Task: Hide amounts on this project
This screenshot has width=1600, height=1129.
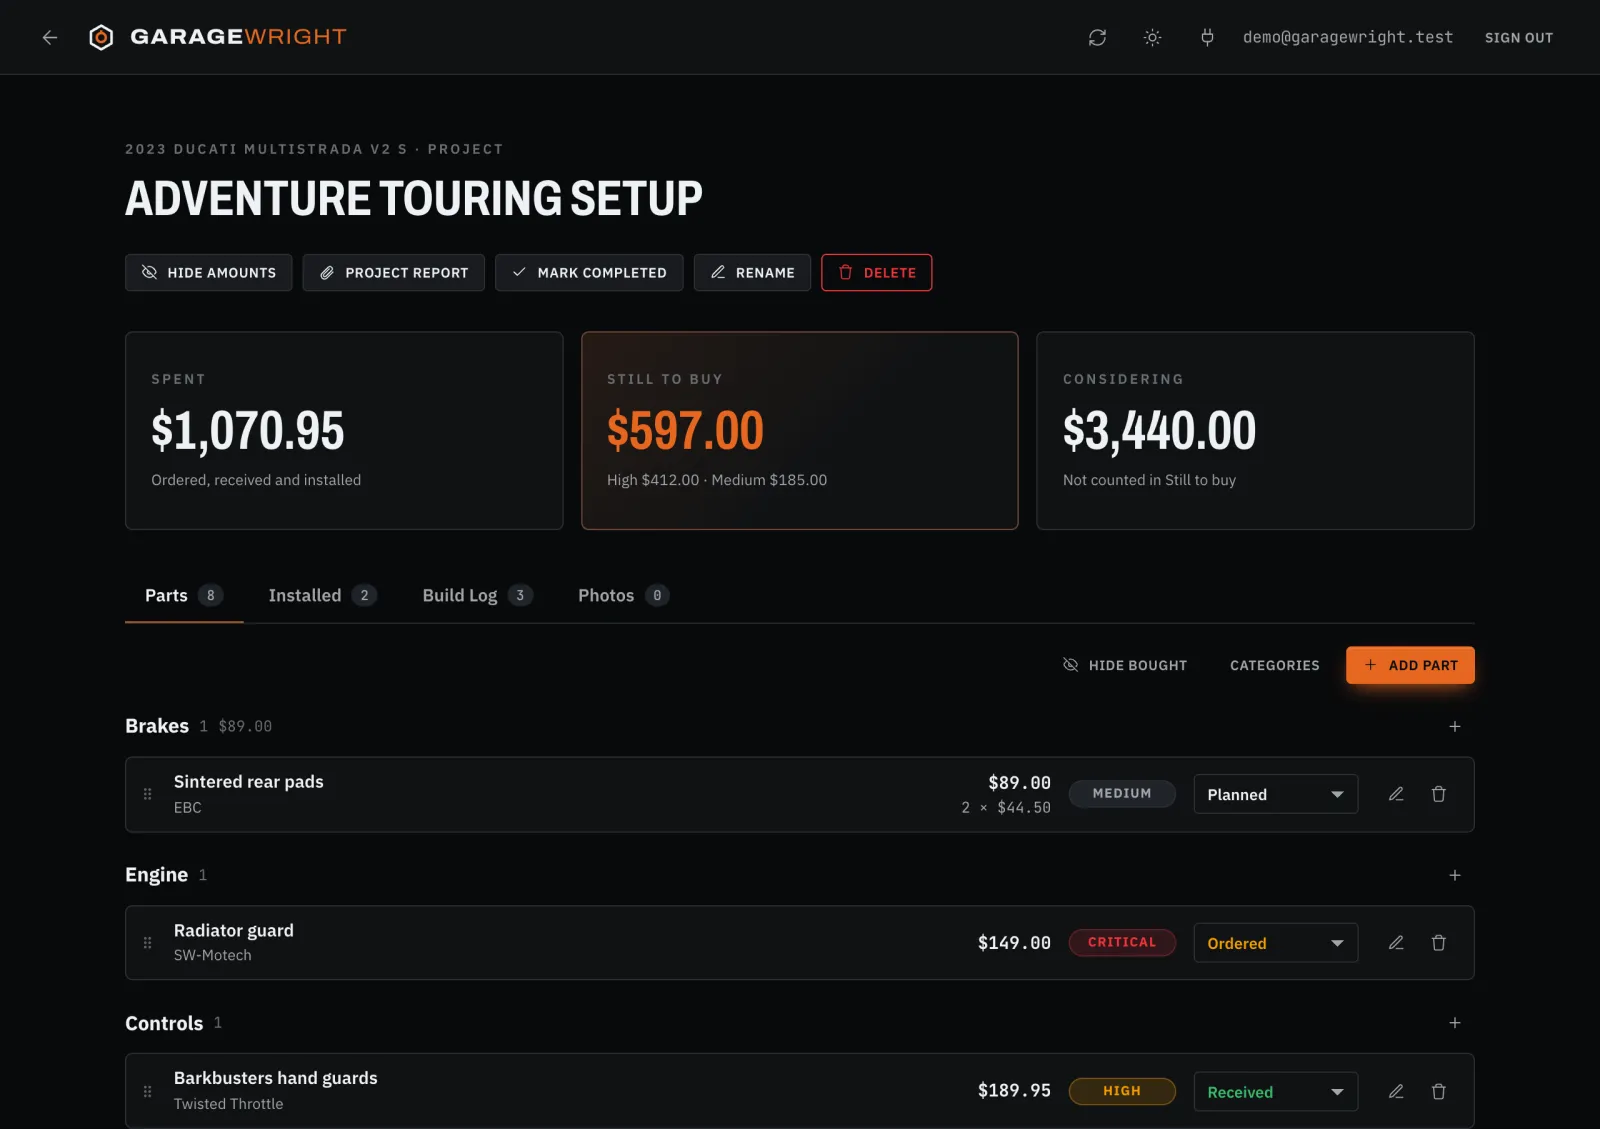Action: click(208, 272)
